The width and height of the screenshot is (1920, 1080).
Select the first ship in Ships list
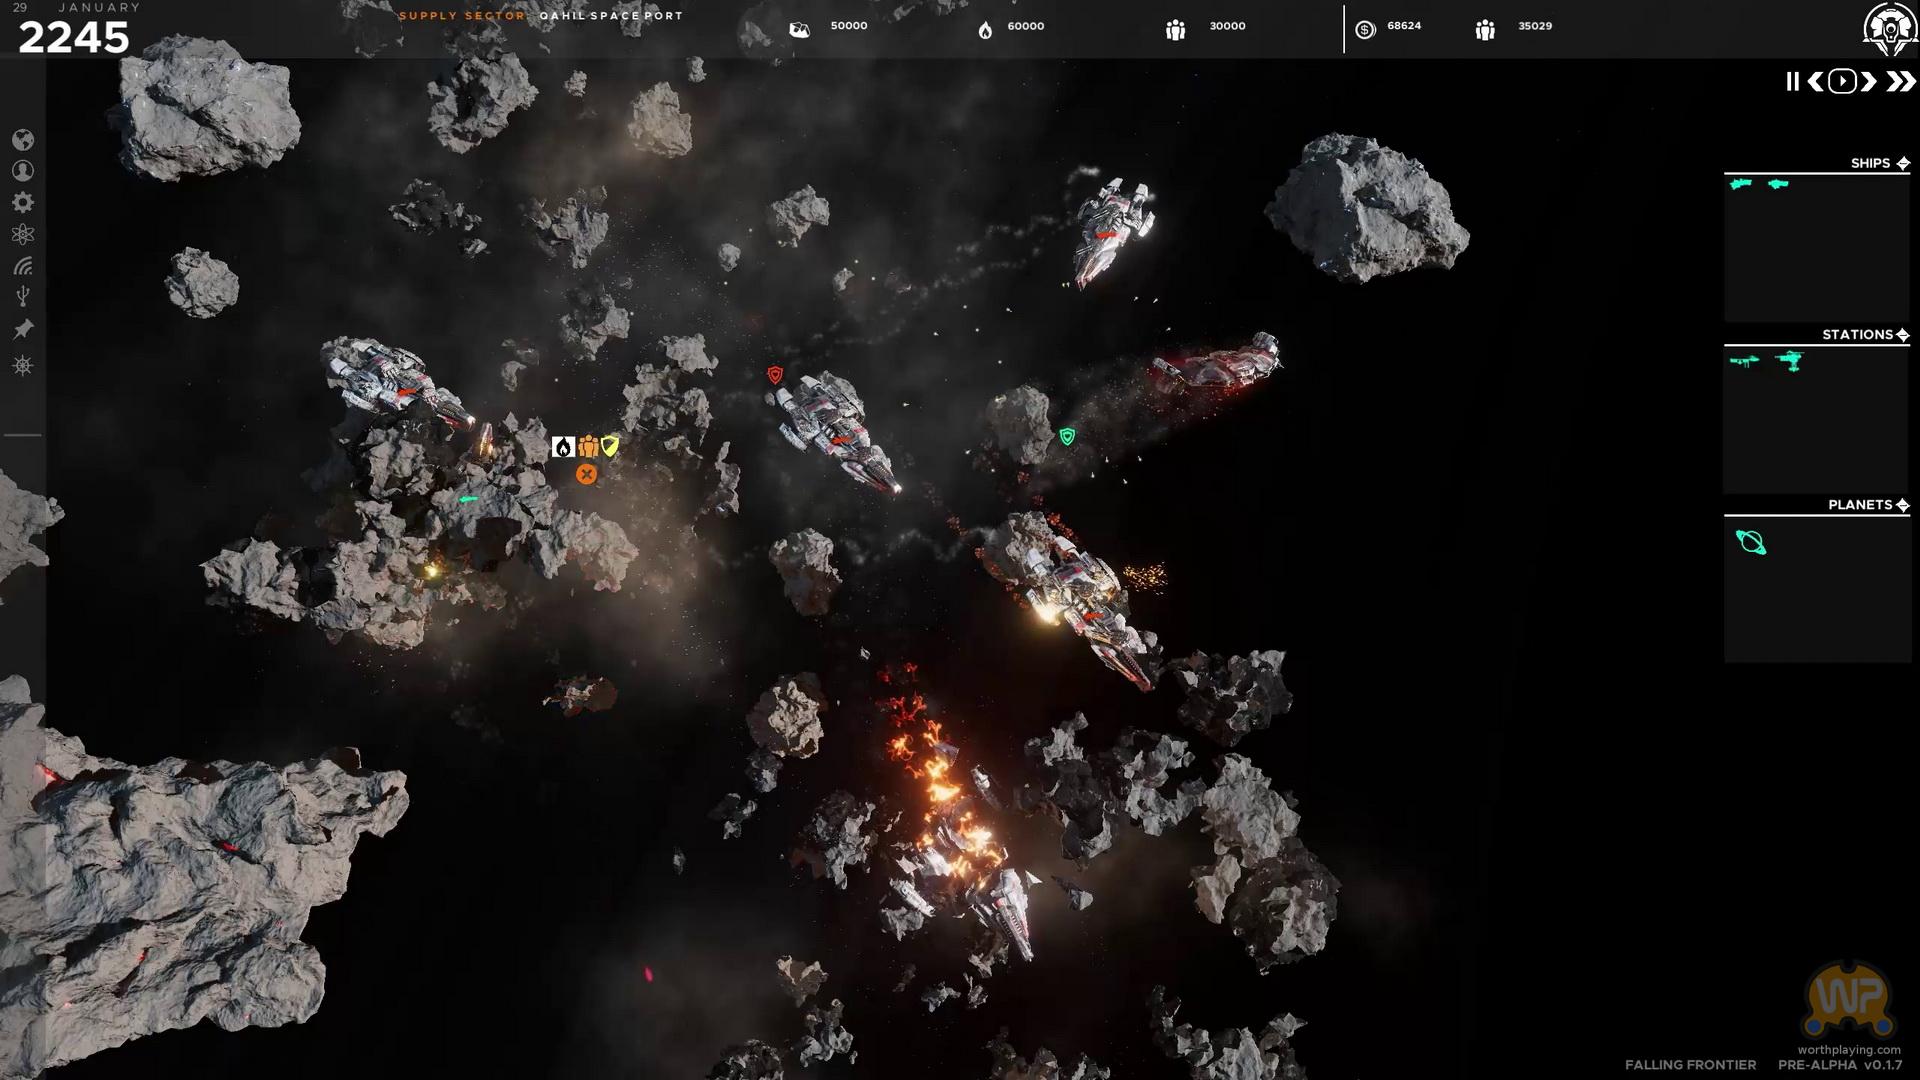pyautogui.click(x=1741, y=184)
